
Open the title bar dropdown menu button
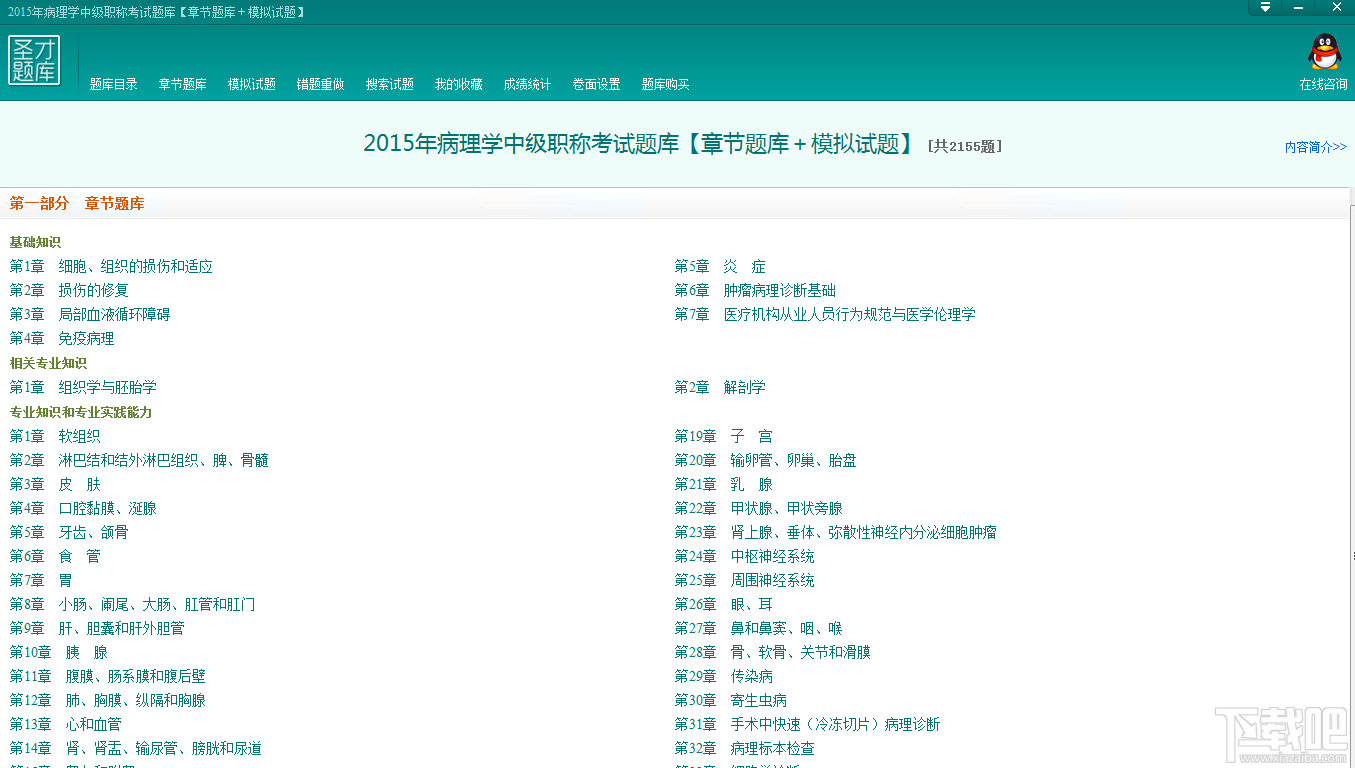click(1265, 7)
